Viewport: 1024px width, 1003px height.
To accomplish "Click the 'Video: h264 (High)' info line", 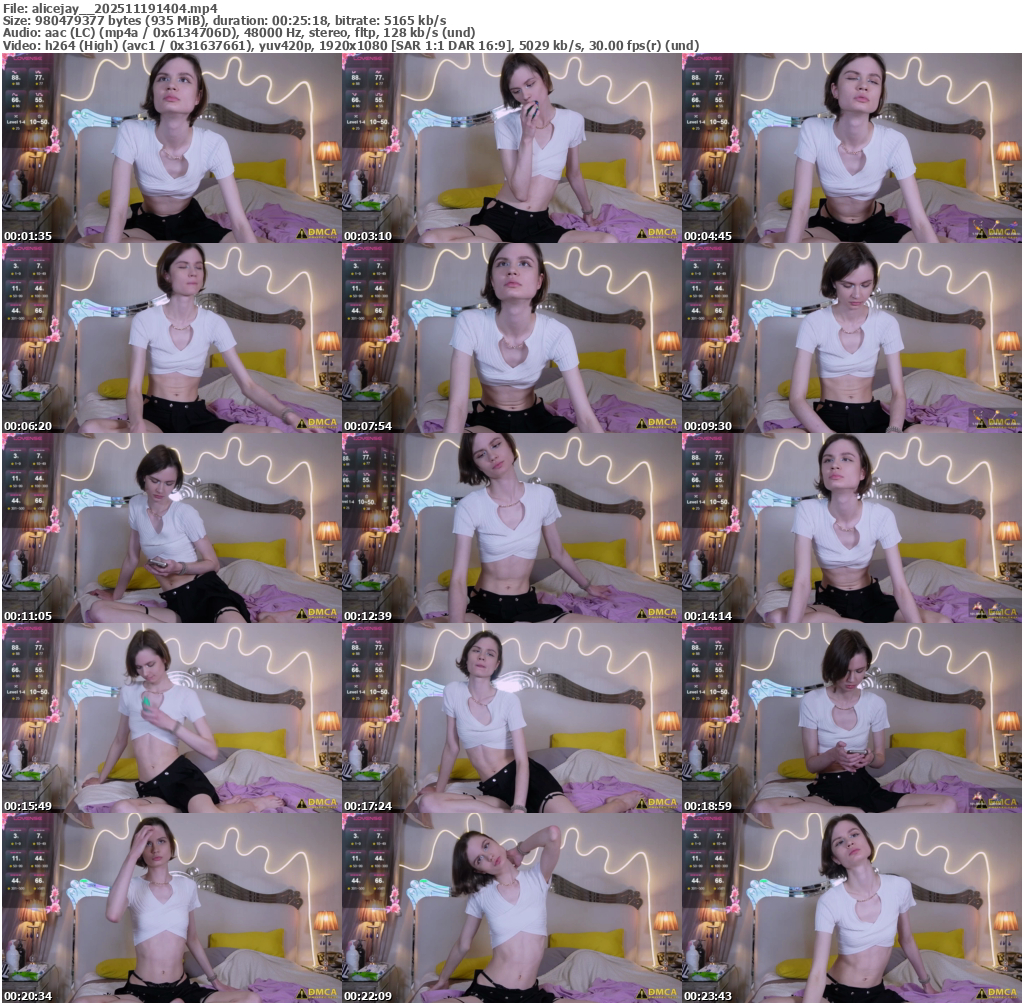I will click(350, 45).
